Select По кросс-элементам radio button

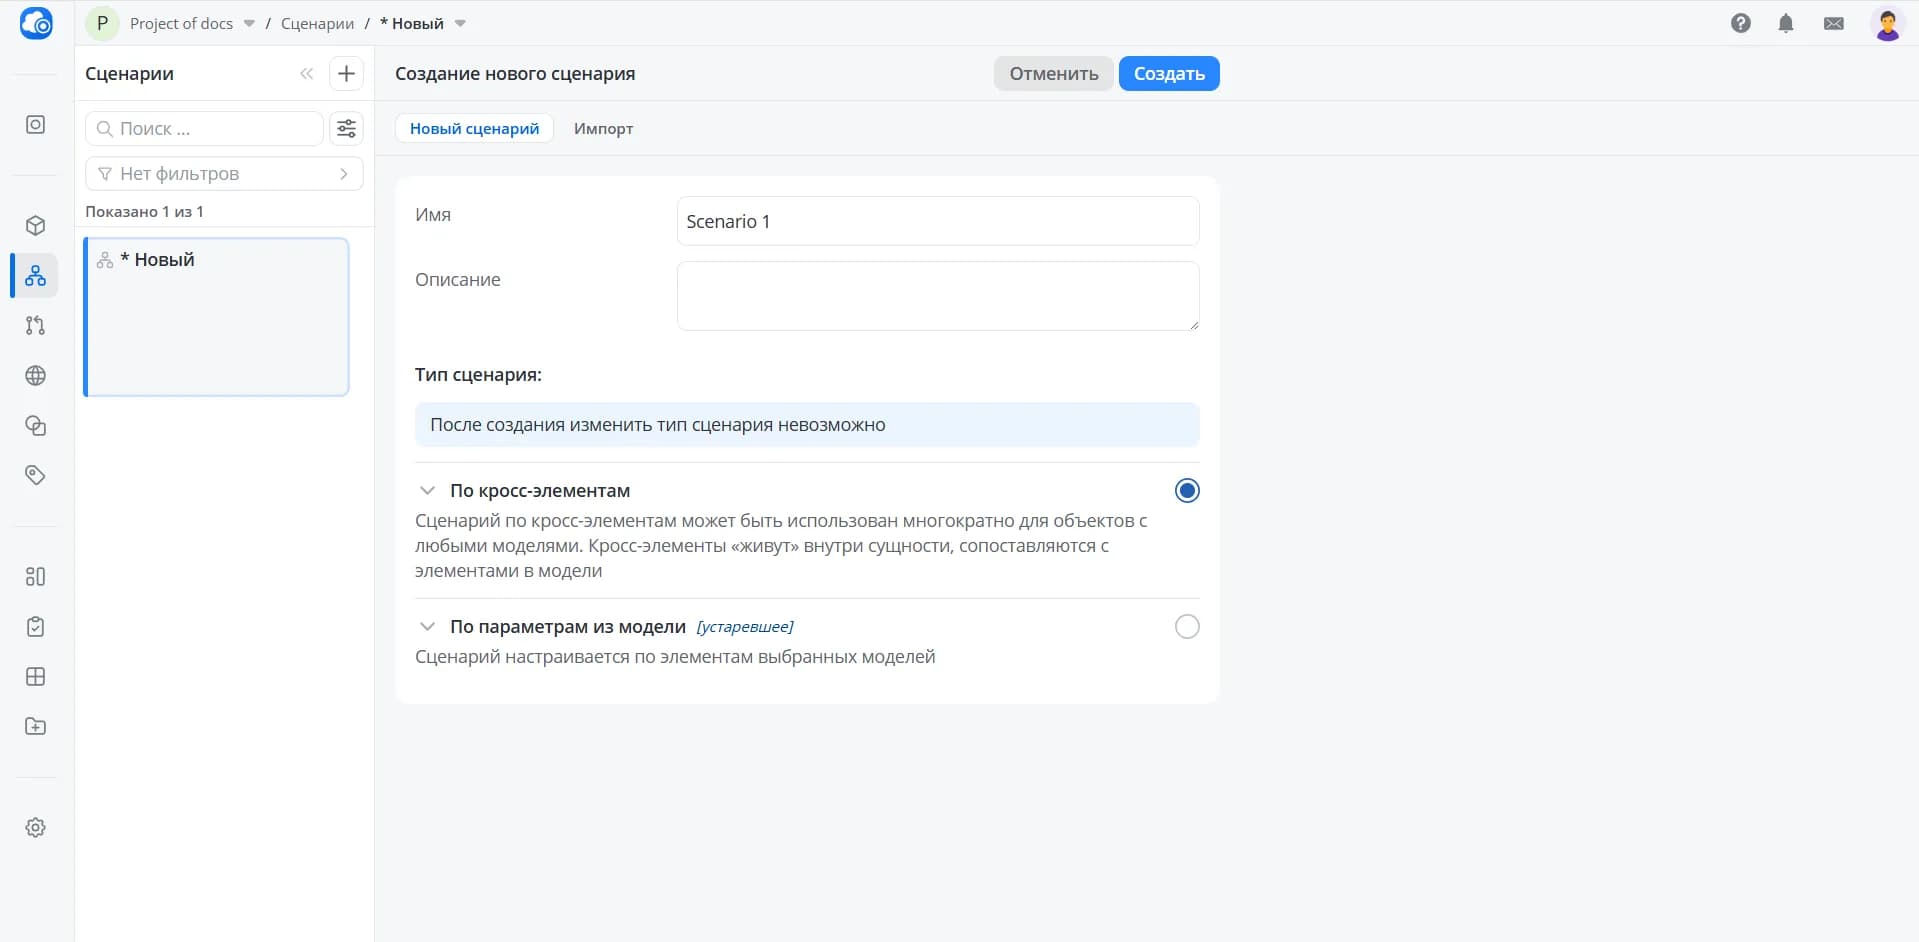(1187, 490)
